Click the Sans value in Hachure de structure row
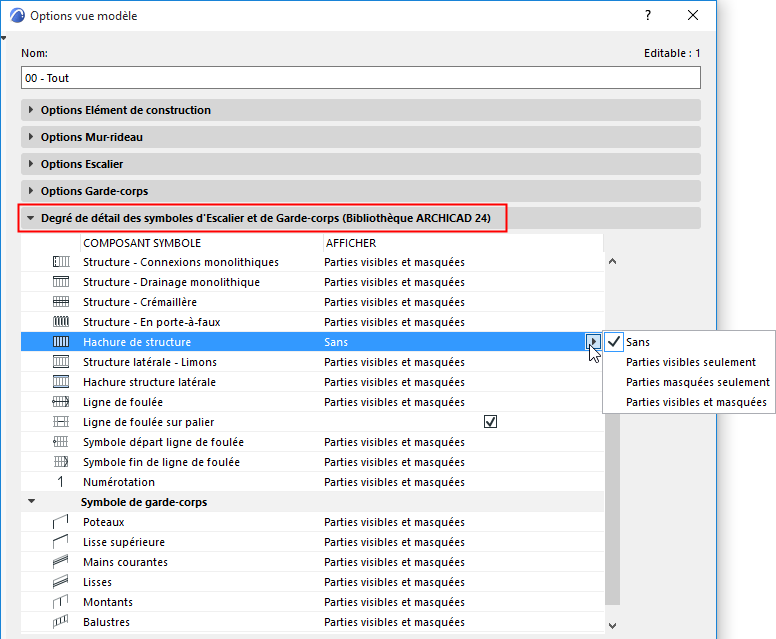 (x=336, y=342)
